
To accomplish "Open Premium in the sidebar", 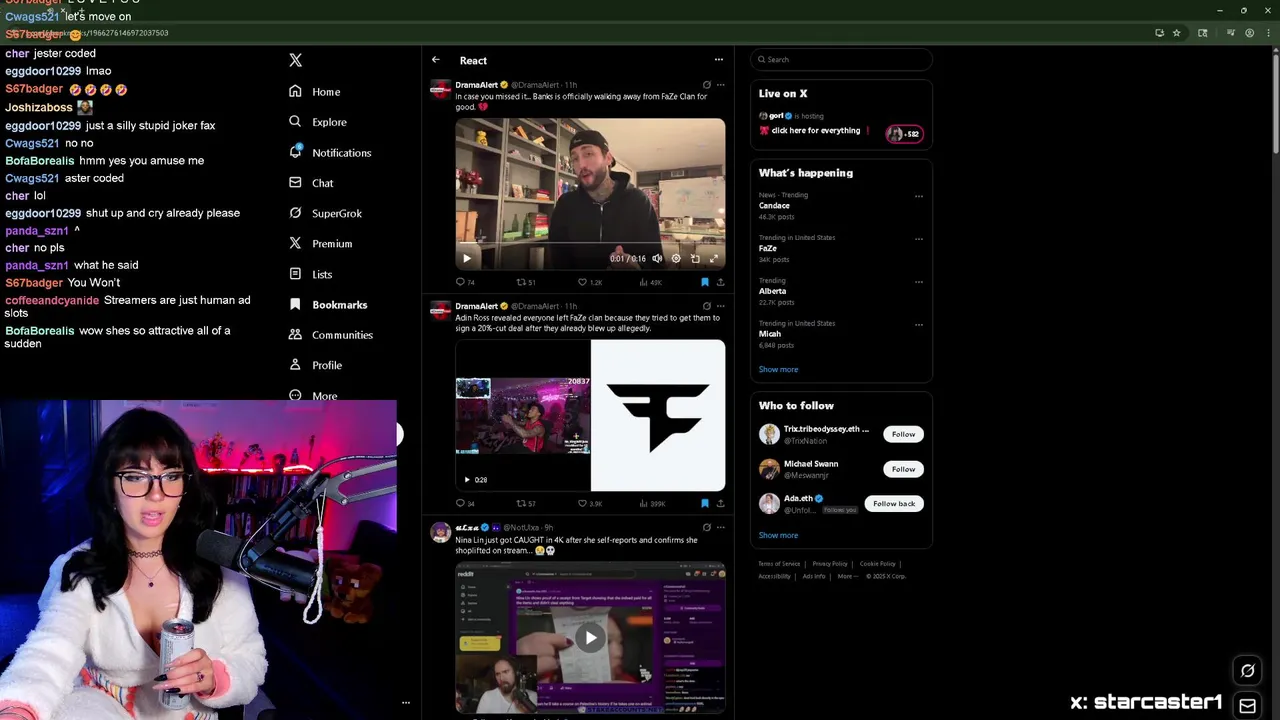I will click(x=320, y=244).
